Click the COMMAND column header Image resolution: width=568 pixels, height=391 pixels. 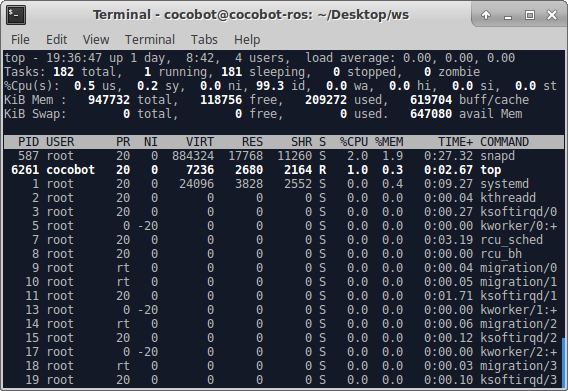click(x=505, y=142)
